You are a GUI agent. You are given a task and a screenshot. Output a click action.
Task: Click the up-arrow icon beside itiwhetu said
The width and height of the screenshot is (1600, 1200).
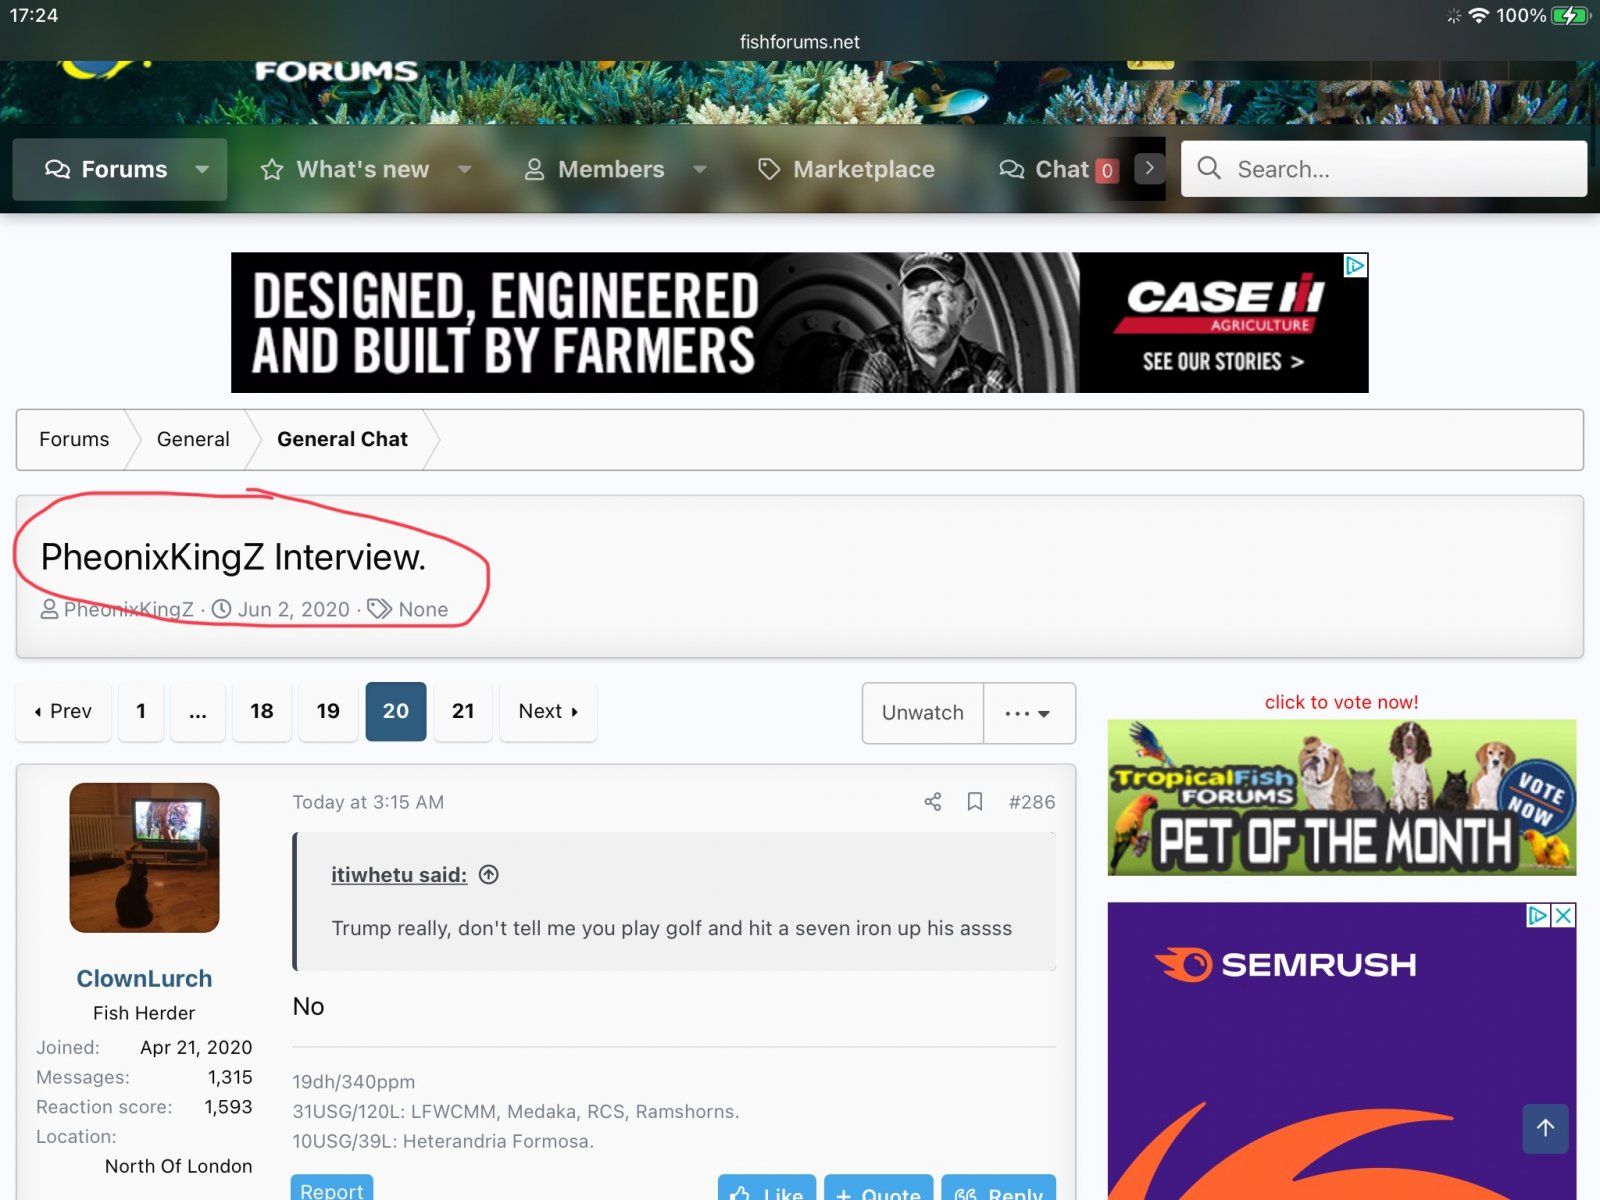point(489,875)
